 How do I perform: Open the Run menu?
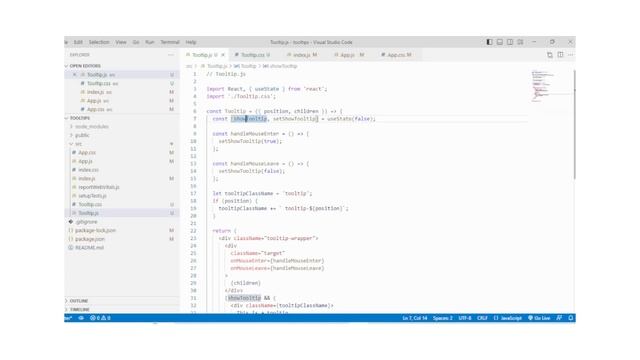point(150,42)
